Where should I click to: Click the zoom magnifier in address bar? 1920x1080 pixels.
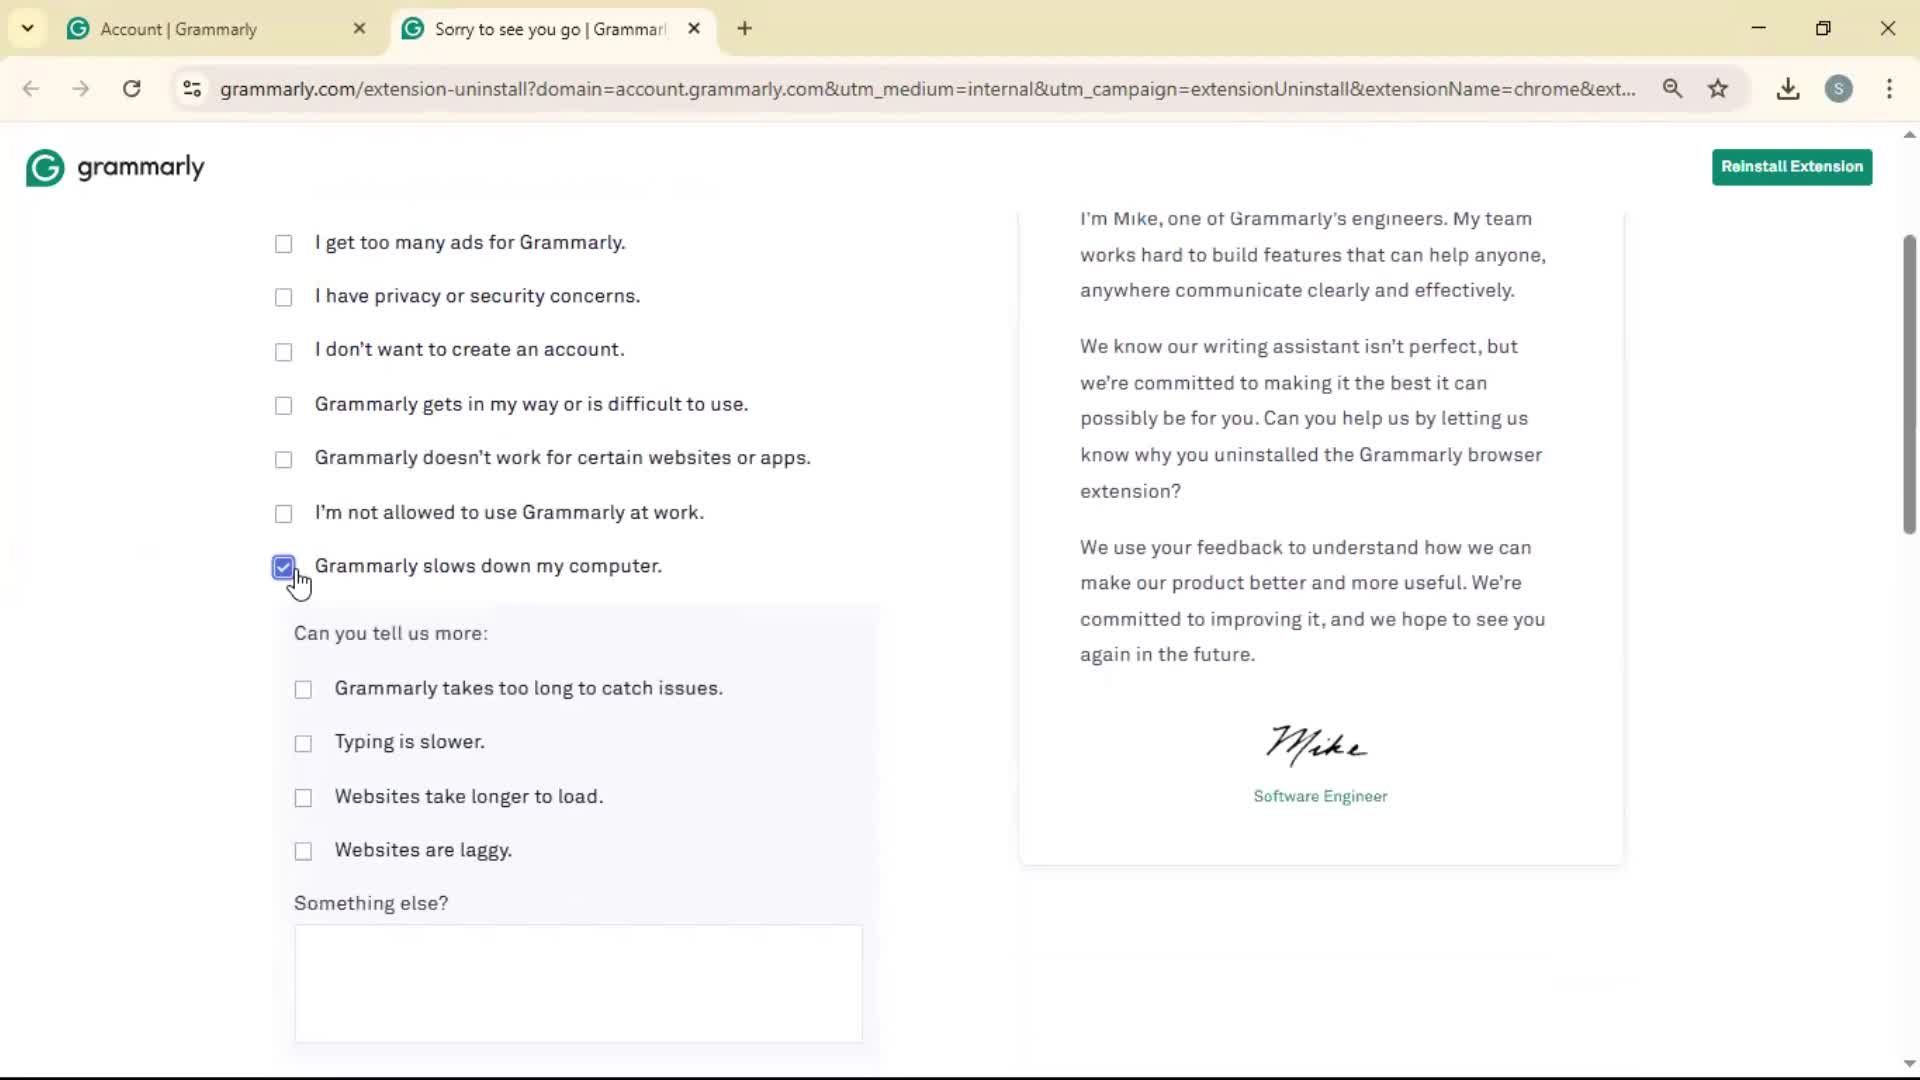(1672, 89)
